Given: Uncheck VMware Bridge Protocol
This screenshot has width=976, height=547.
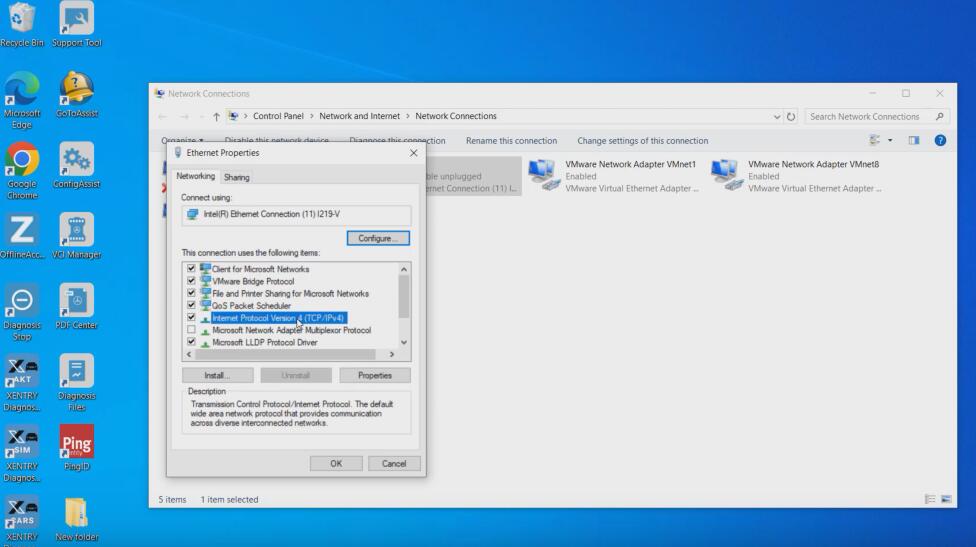Looking at the screenshot, I should tap(191, 281).
